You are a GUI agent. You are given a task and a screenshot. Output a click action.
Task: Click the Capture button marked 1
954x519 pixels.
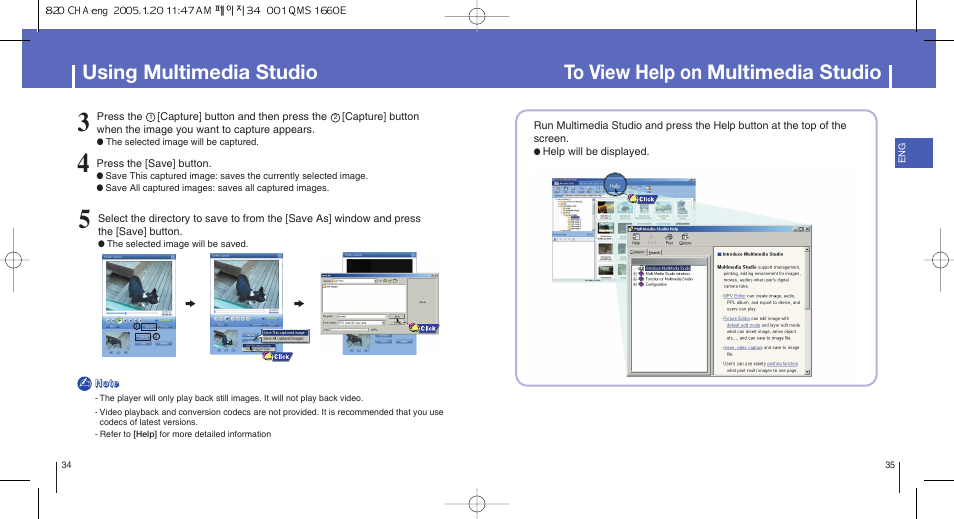tap(149, 327)
